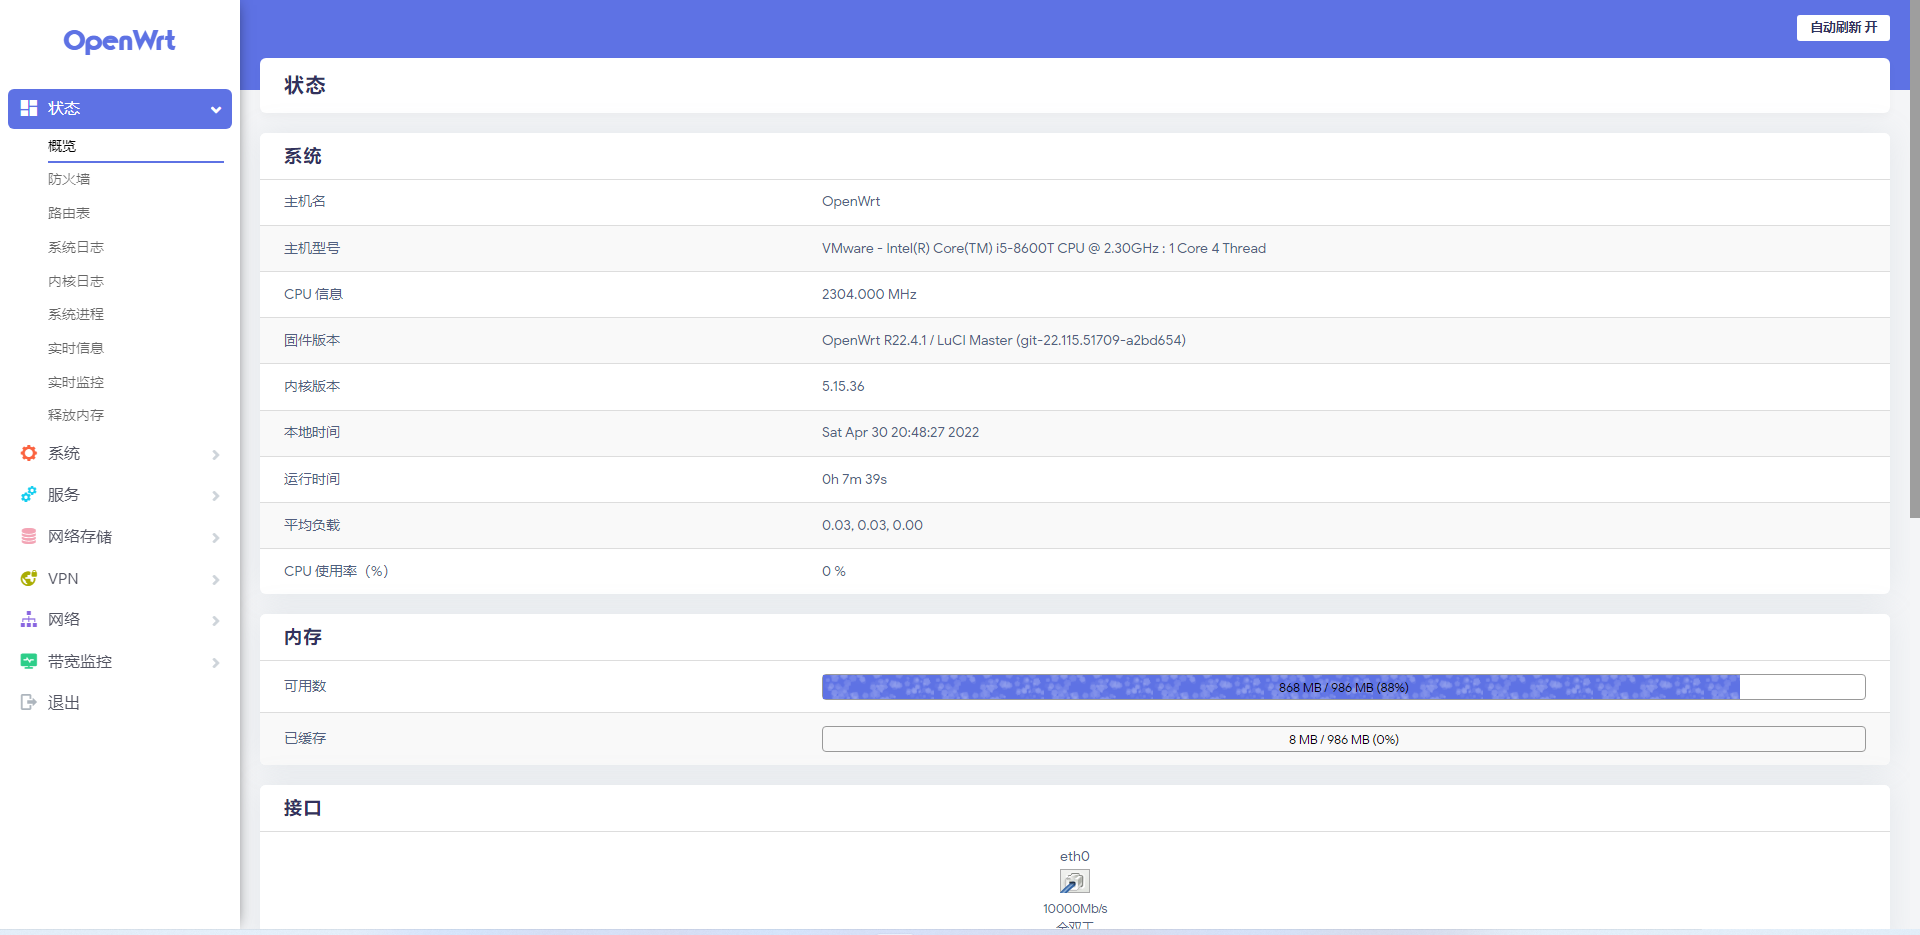Click the 主机名 row label
Viewport: 1920px width, 935px height.
pyautogui.click(x=305, y=202)
